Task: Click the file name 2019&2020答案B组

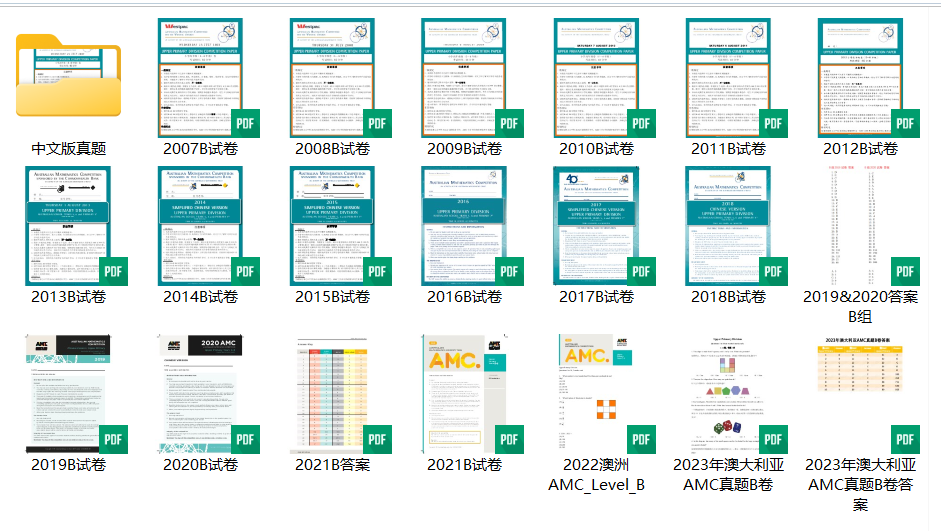Action: tap(861, 307)
